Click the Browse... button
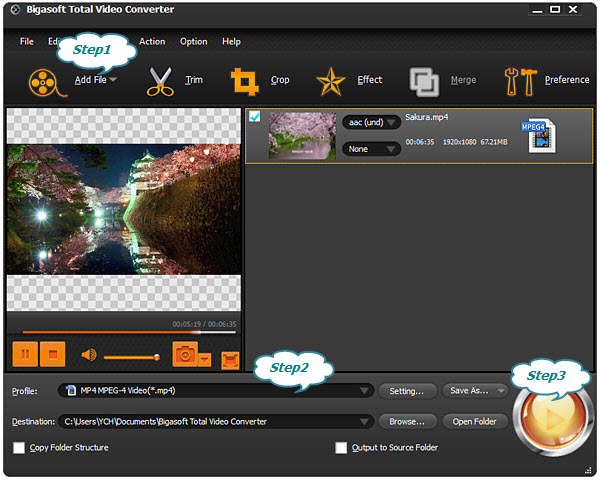Screen dimensions: 600x480 (x=407, y=422)
